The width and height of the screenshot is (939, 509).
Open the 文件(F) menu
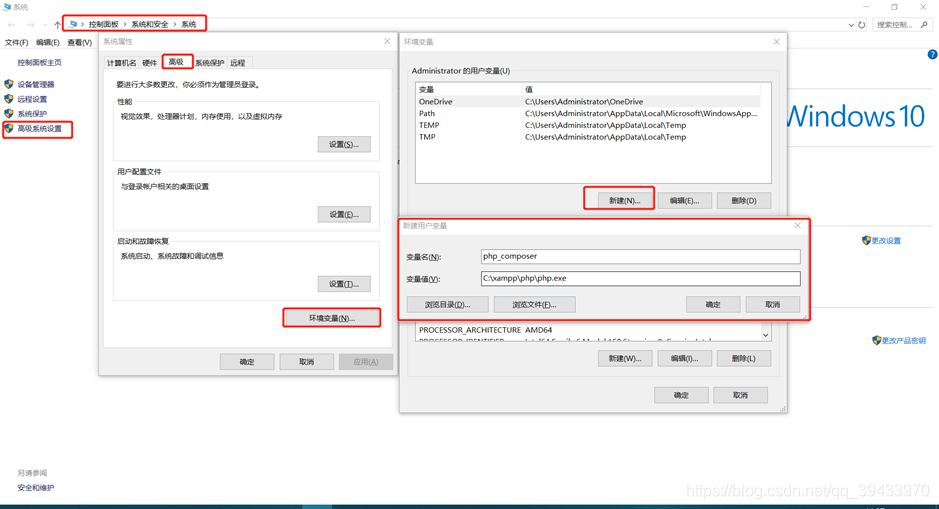tap(16, 43)
